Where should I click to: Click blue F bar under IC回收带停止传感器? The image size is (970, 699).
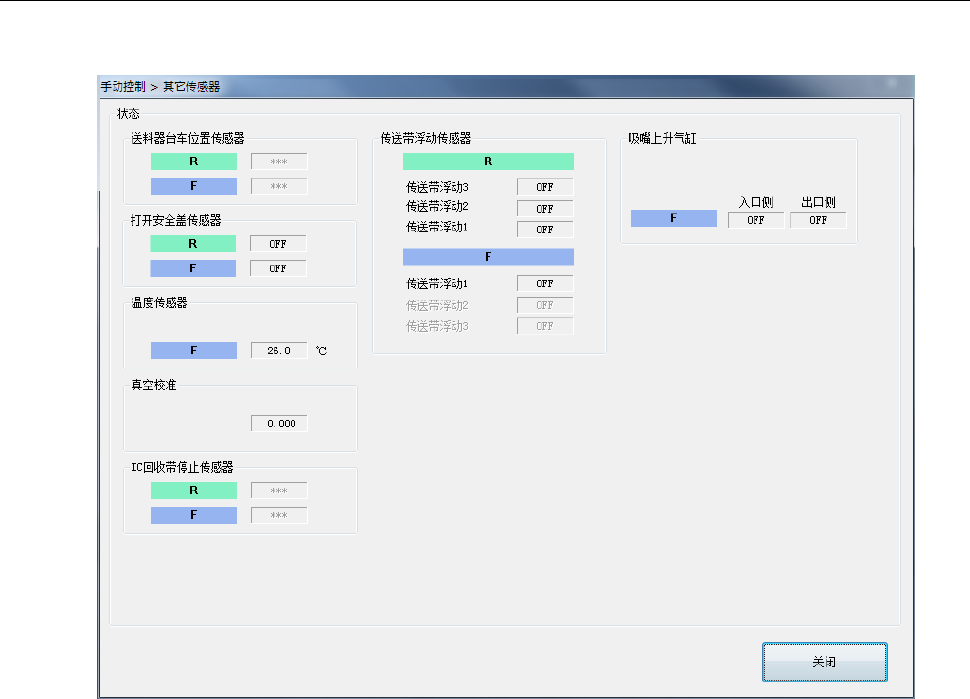tap(194, 515)
